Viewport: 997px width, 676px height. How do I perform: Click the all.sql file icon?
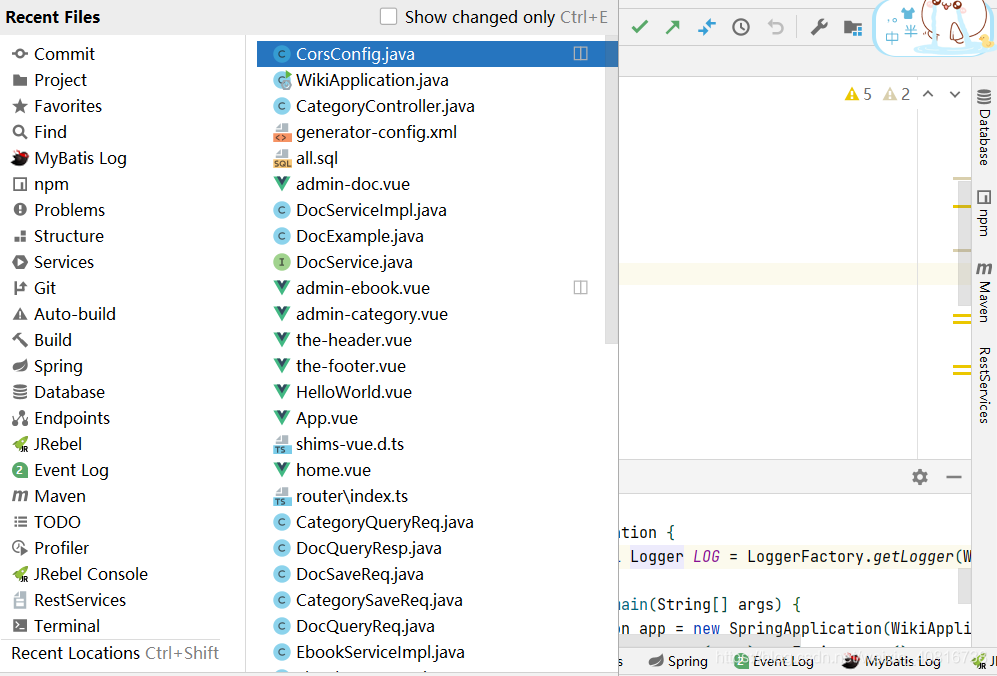282,158
